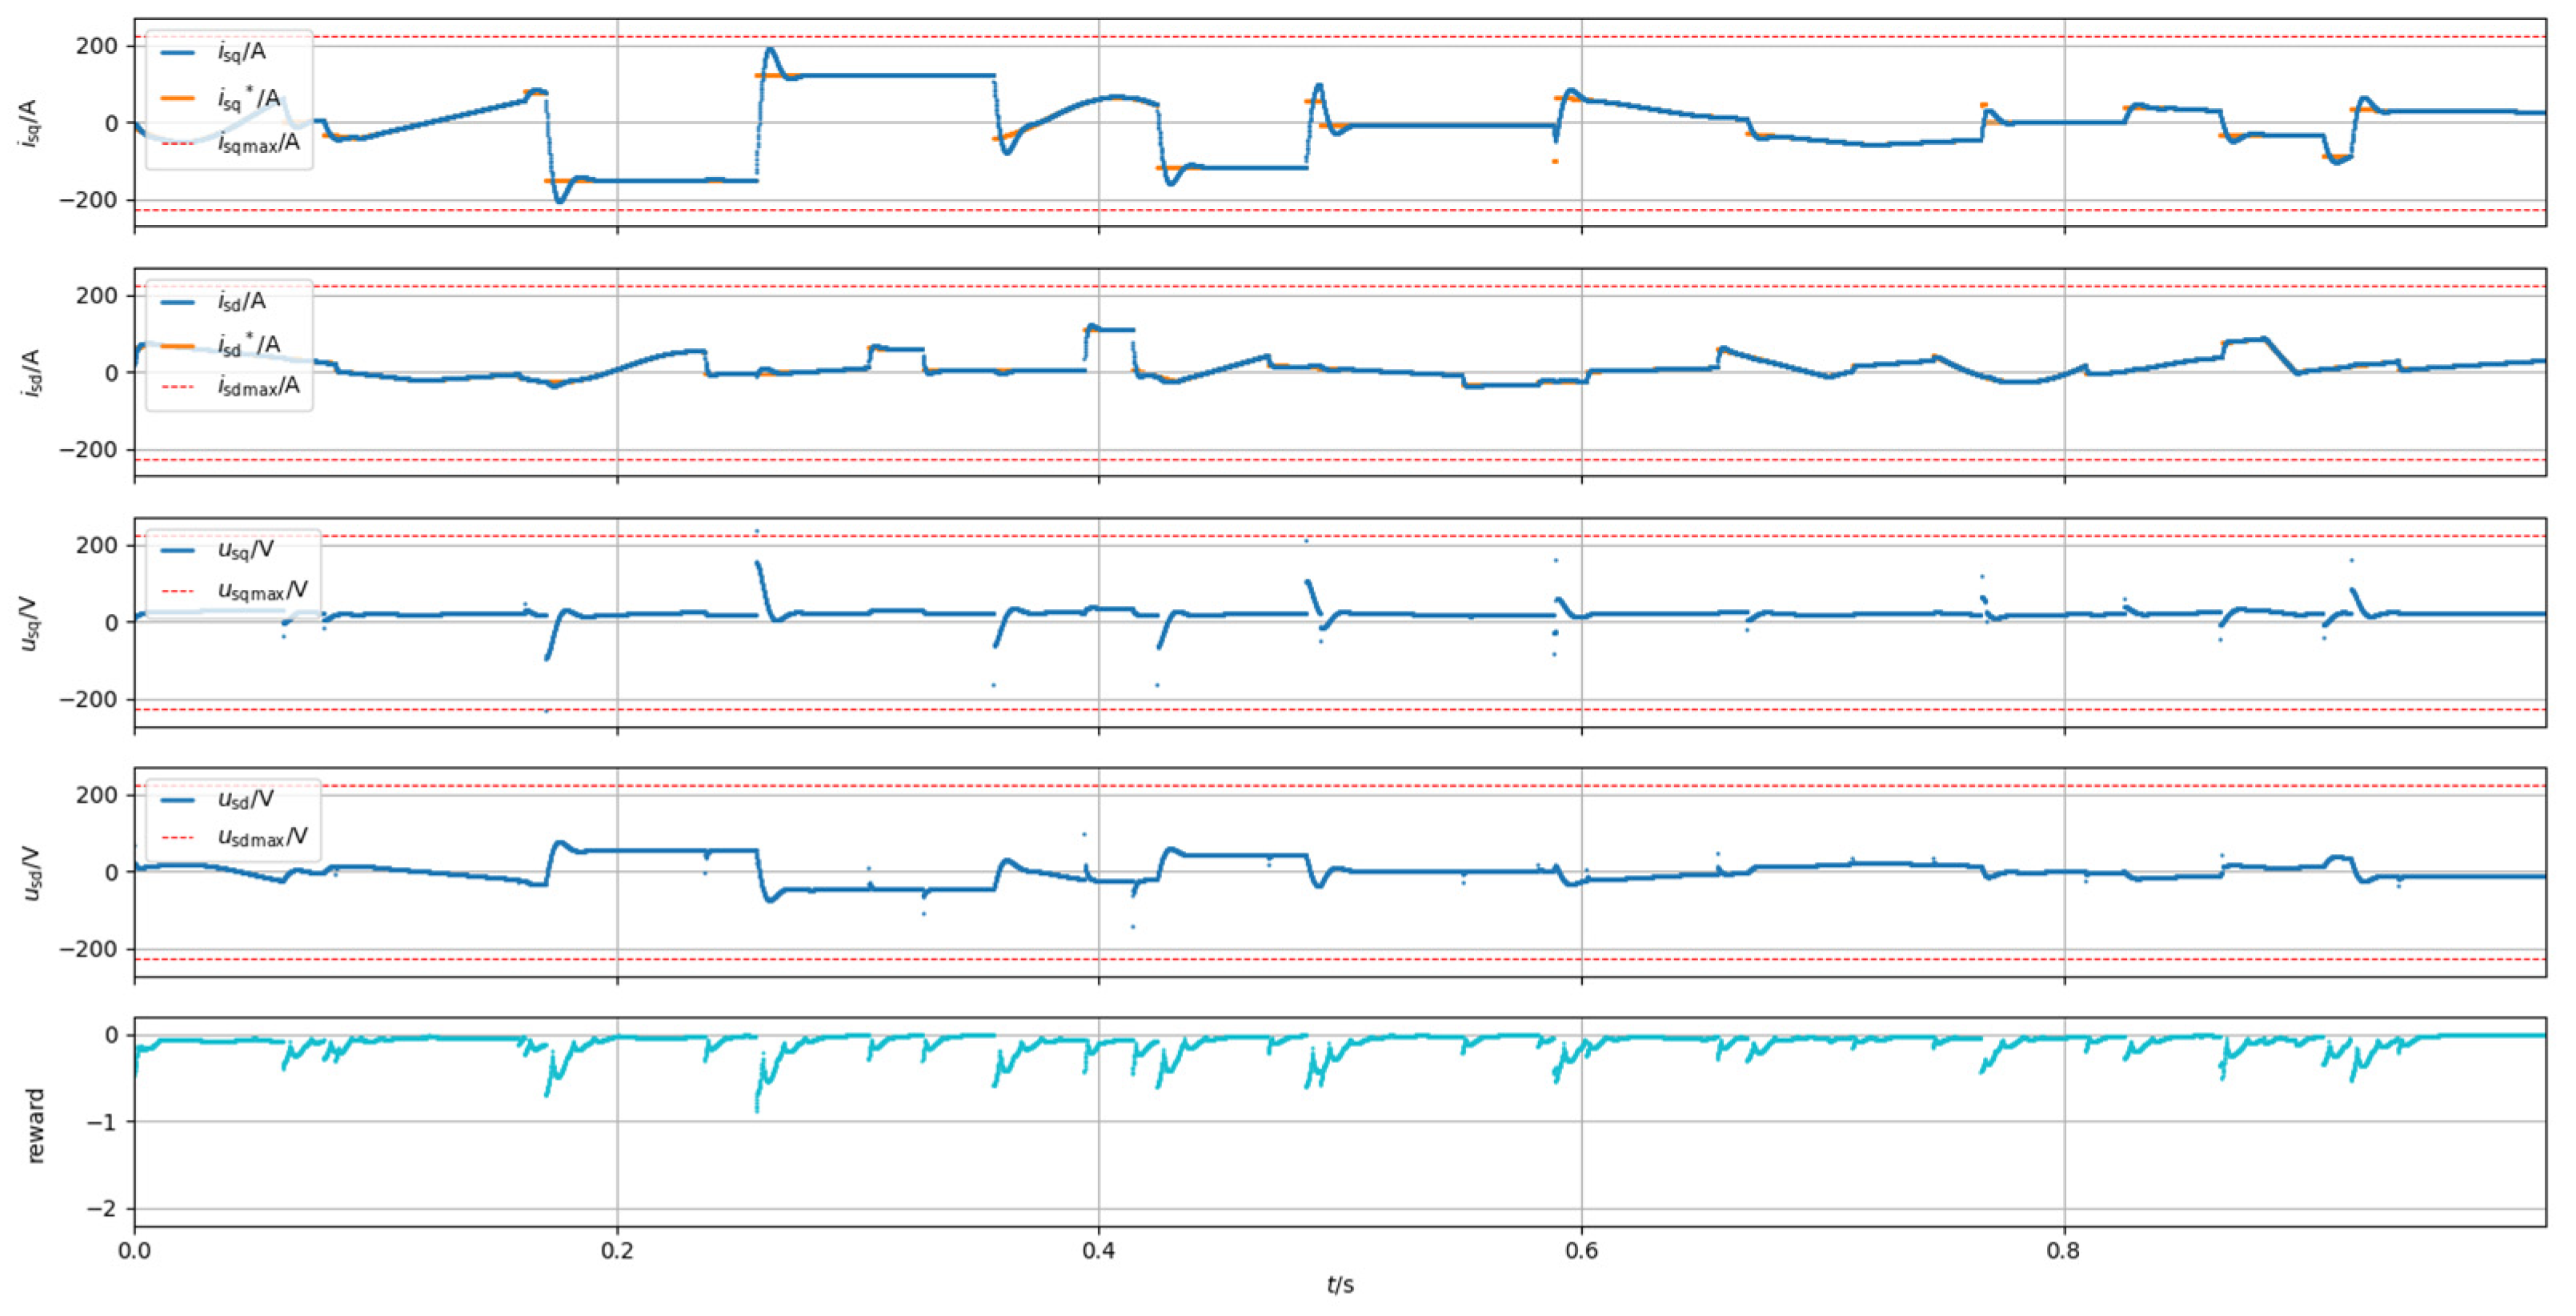Click the u_sd/V legend entry
This screenshot has width=2576, height=1316.
click(245, 800)
